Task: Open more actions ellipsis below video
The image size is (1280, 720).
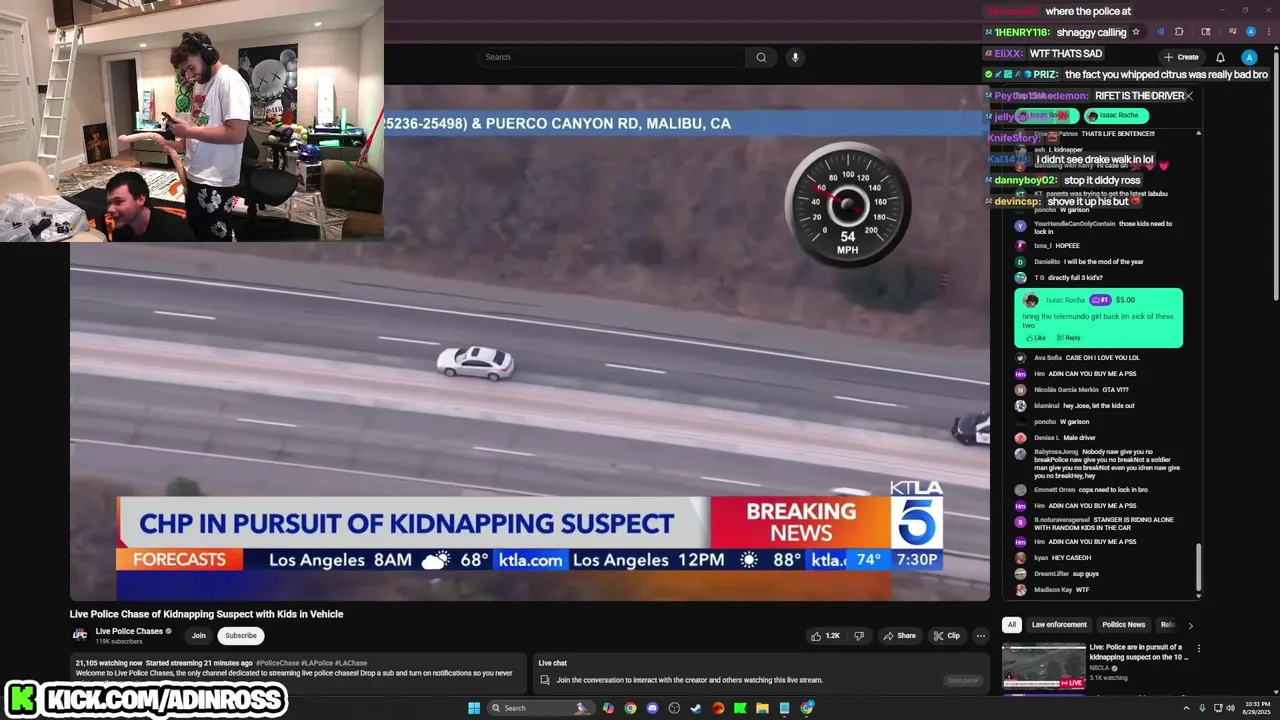Action: tap(981, 636)
